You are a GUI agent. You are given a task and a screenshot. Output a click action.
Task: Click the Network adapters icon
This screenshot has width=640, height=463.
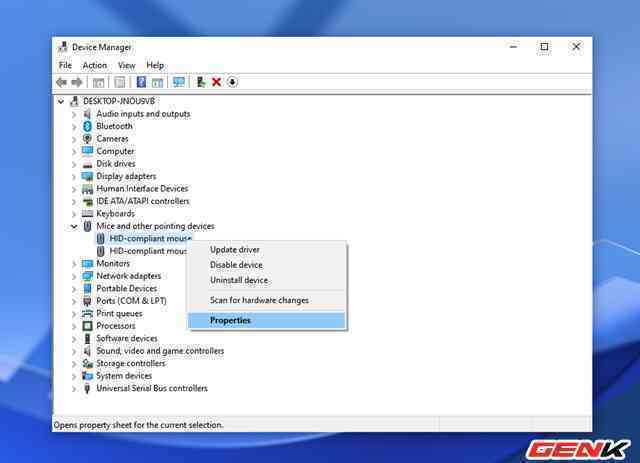point(87,276)
